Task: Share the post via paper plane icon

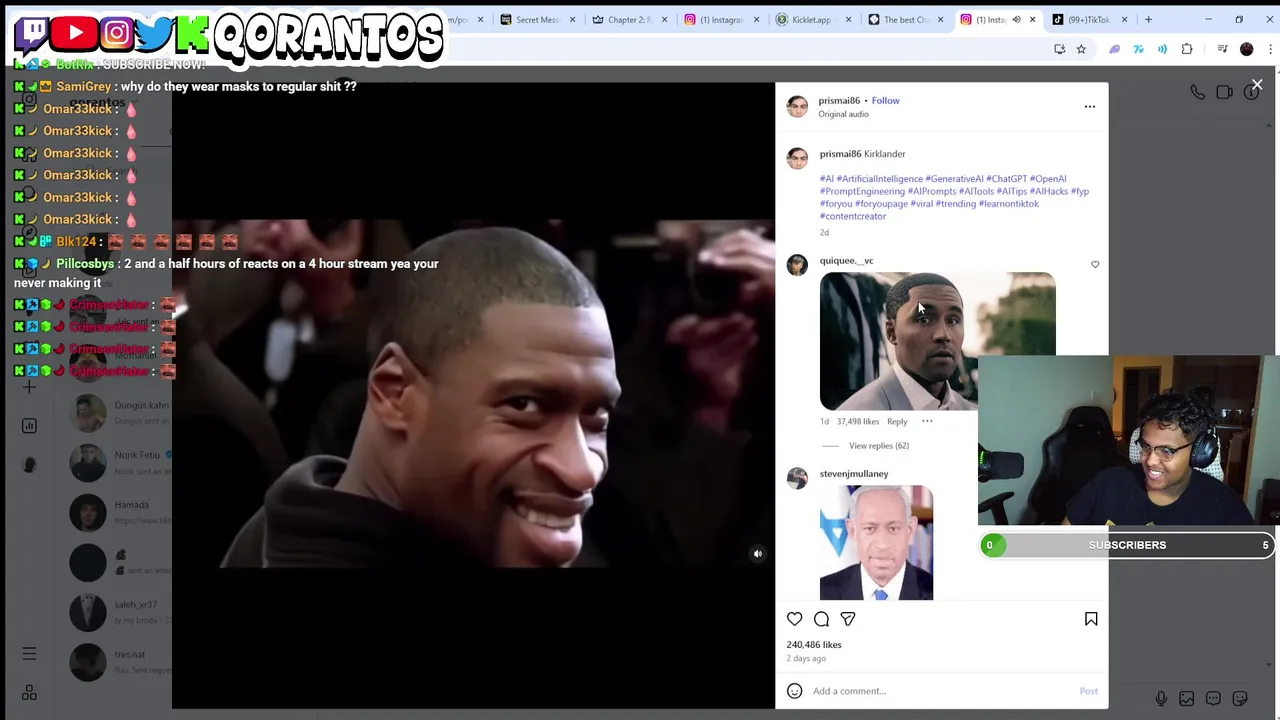Action: 848,619
